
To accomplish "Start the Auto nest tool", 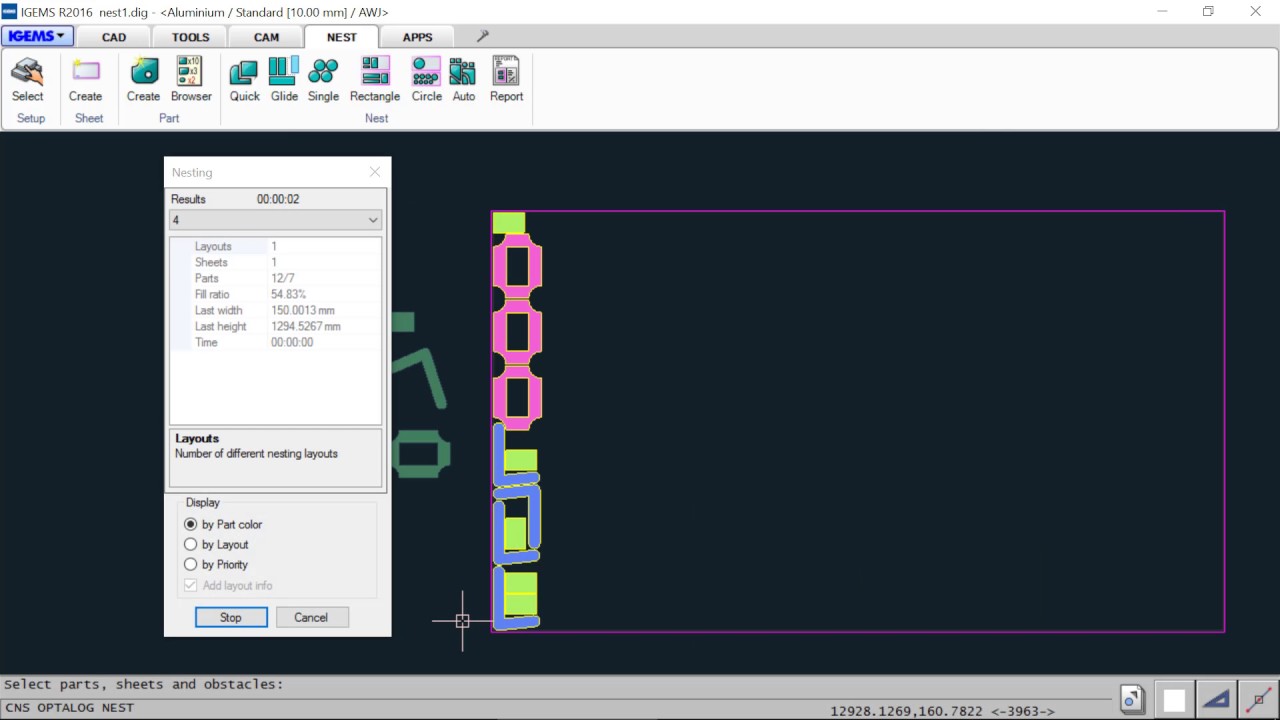I will pos(463,80).
